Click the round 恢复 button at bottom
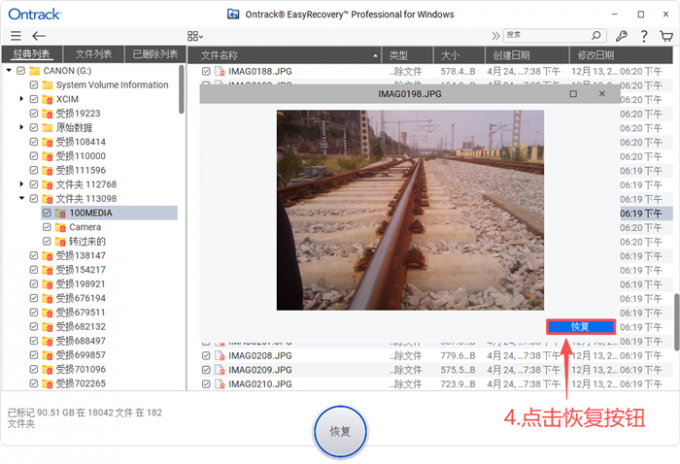The height and width of the screenshot is (464, 680). 339,431
